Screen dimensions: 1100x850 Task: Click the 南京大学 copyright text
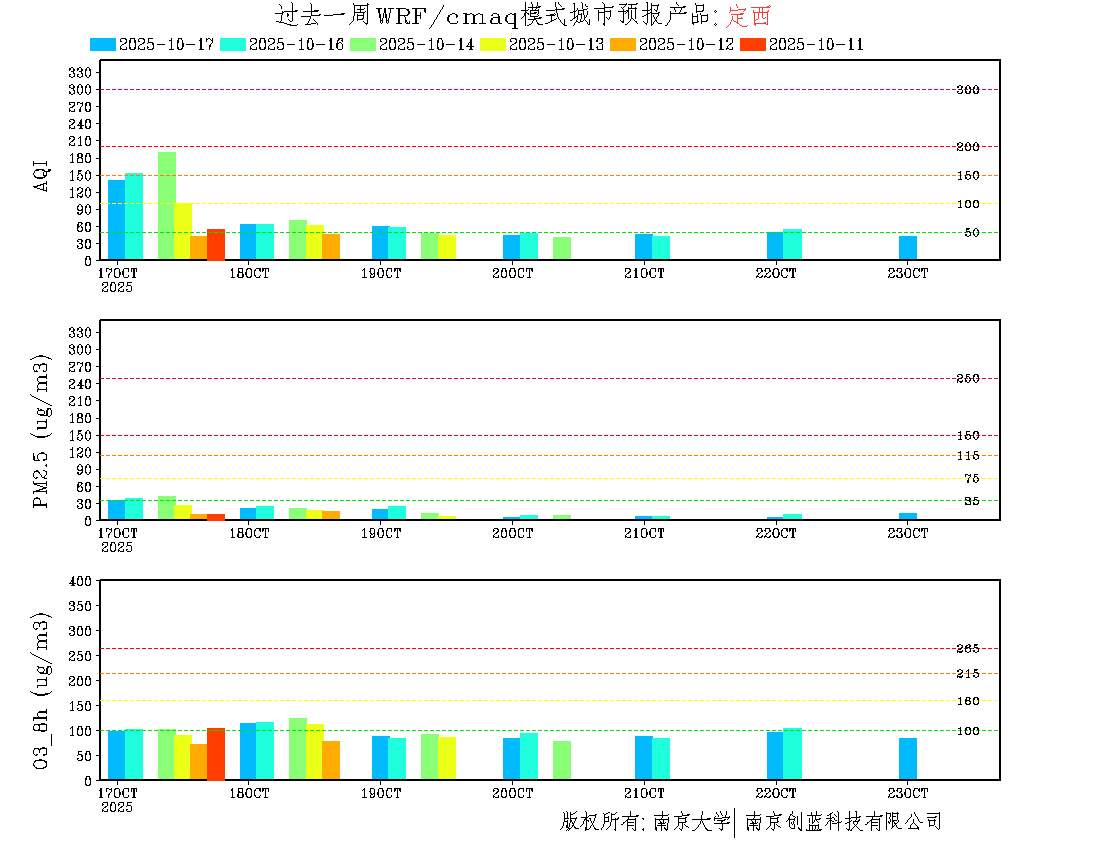point(691,822)
